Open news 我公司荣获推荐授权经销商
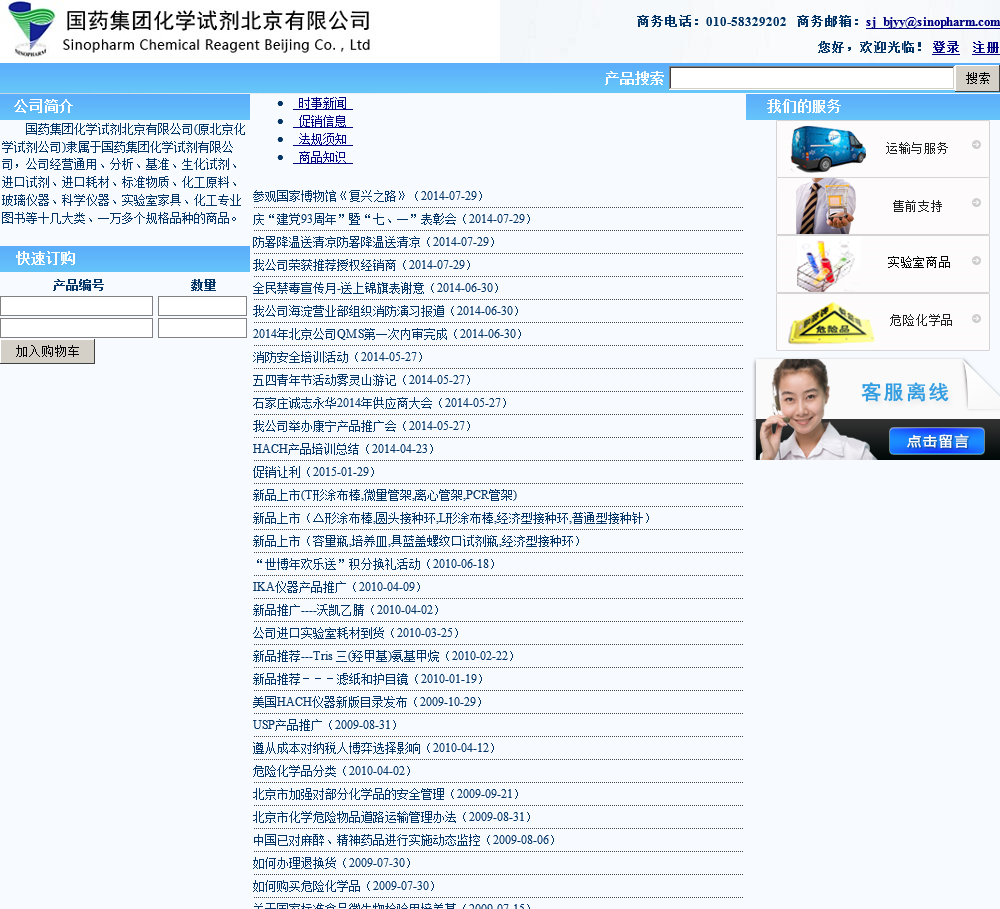 (362, 265)
